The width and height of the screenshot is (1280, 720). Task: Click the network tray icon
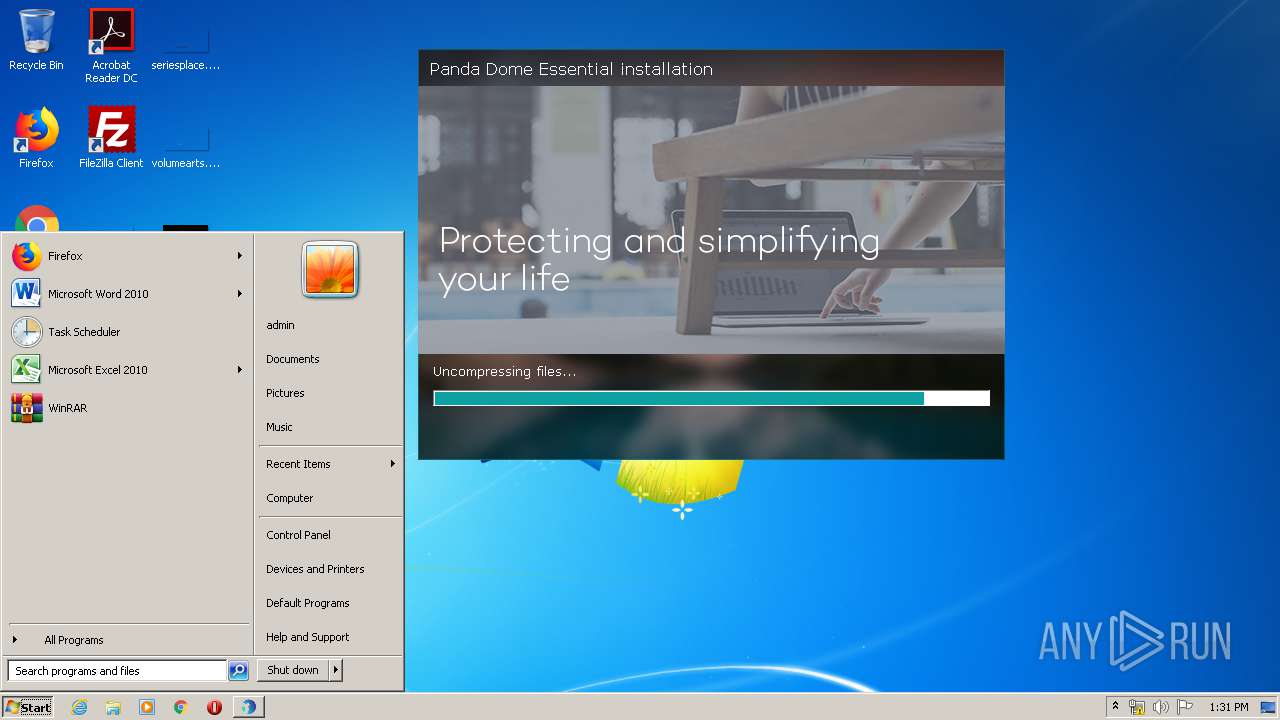pos(1137,707)
